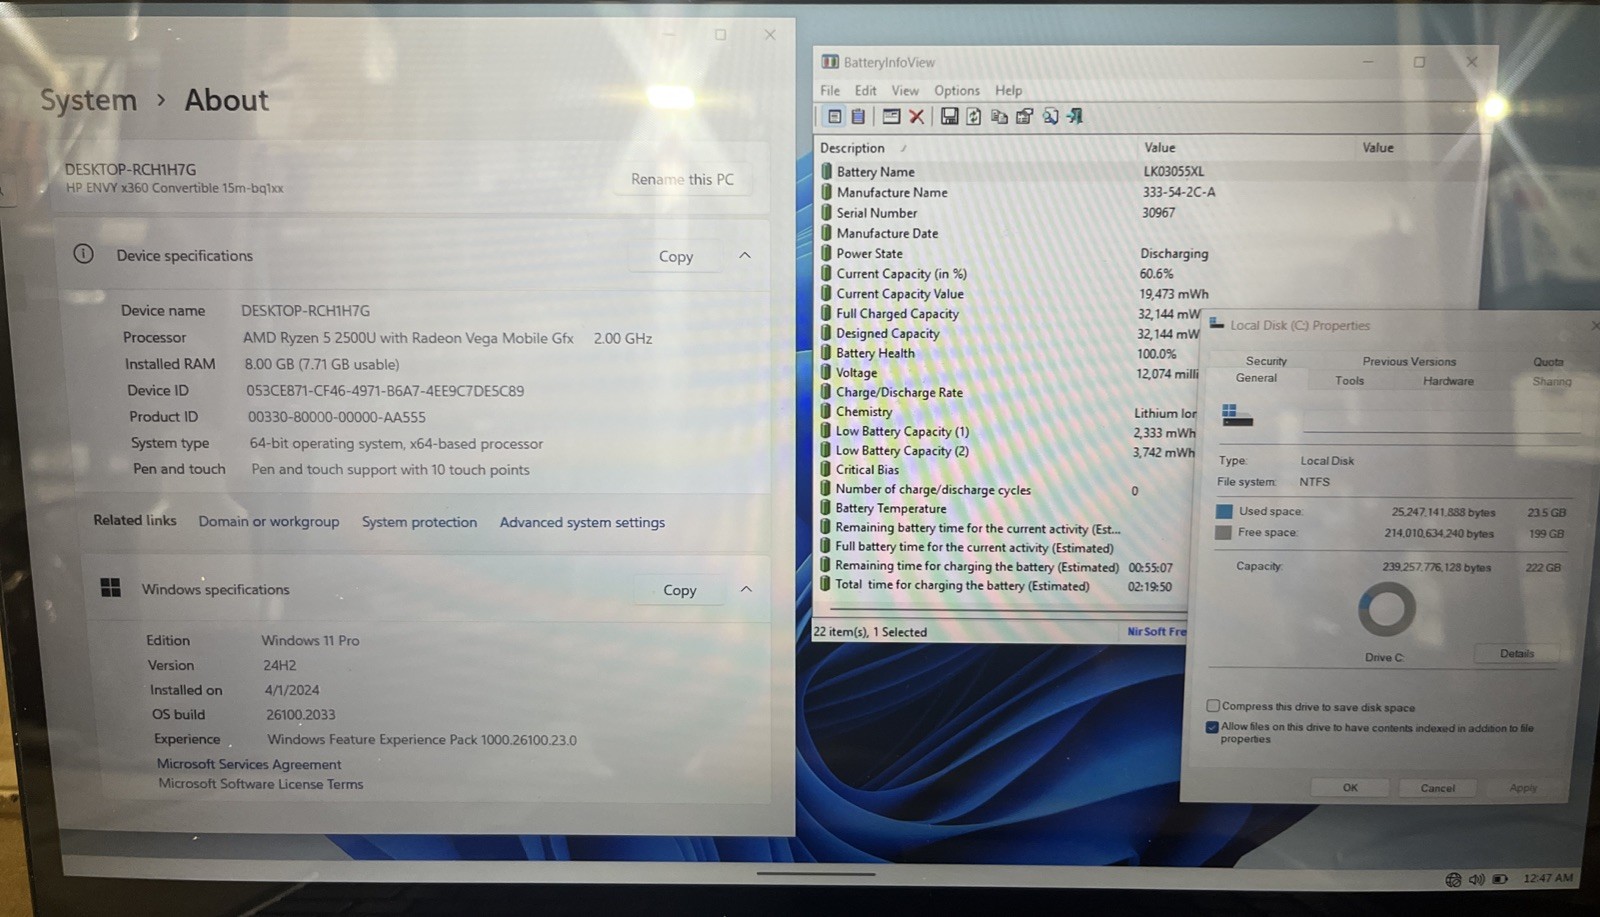
Task: Click the Exit toolbar icon in BatteryInfoView
Action: pos(1075,117)
